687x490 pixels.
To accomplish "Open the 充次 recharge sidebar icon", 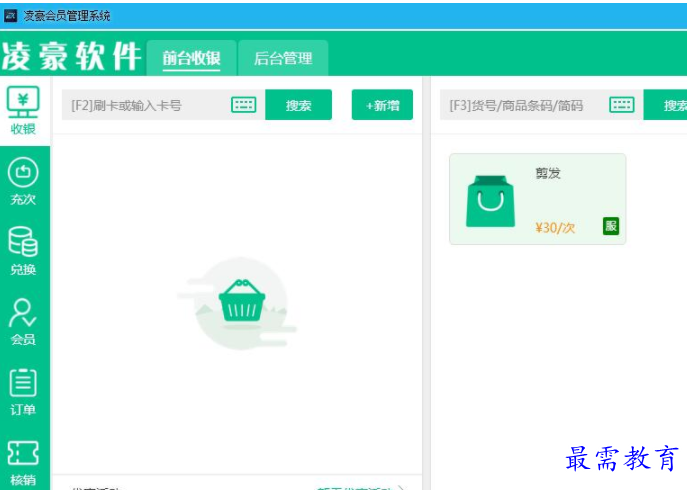I will 23,181.
